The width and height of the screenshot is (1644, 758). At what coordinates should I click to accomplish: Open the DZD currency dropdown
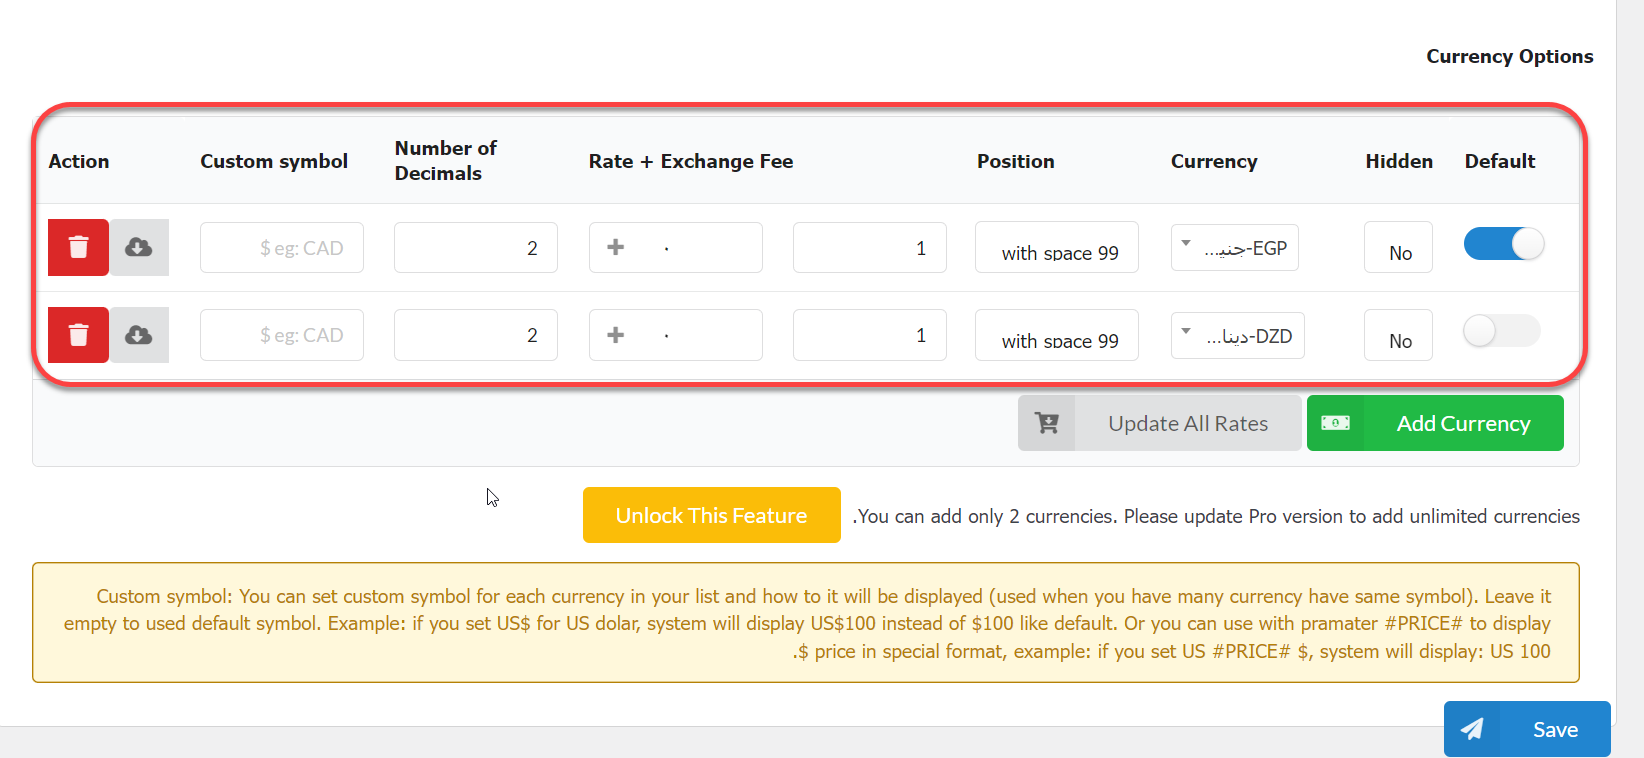(x=1238, y=335)
